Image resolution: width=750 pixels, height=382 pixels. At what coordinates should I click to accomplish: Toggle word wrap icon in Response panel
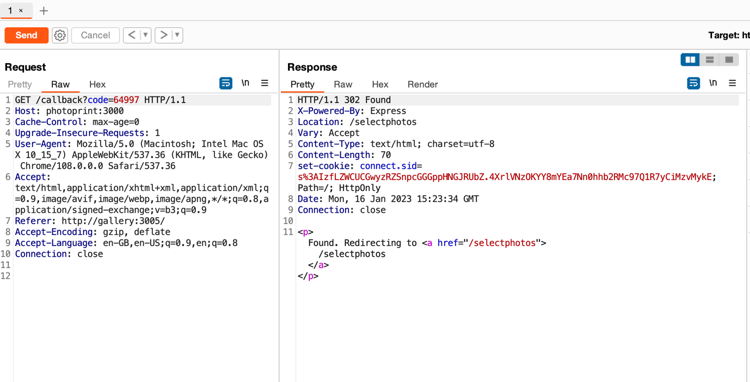[693, 83]
